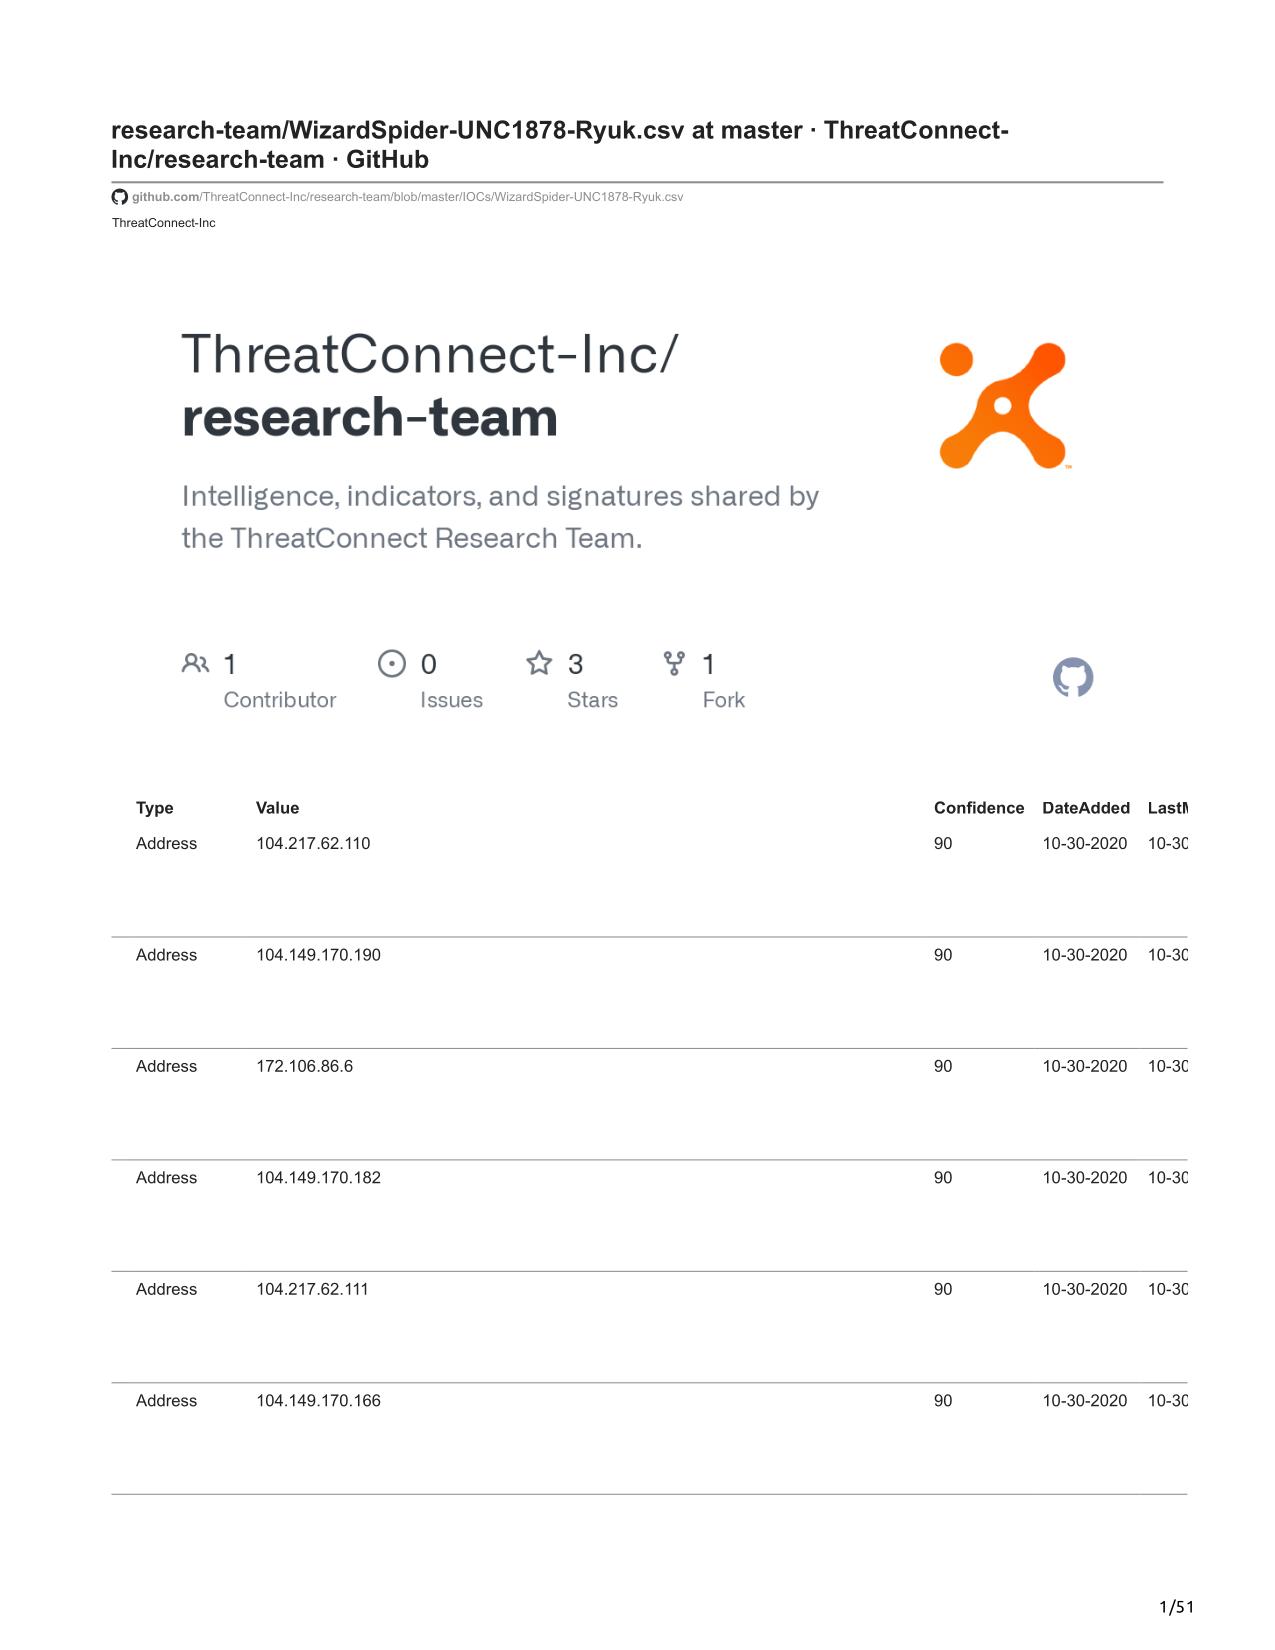Click the ThreatConnect-Inc author text

(164, 223)
